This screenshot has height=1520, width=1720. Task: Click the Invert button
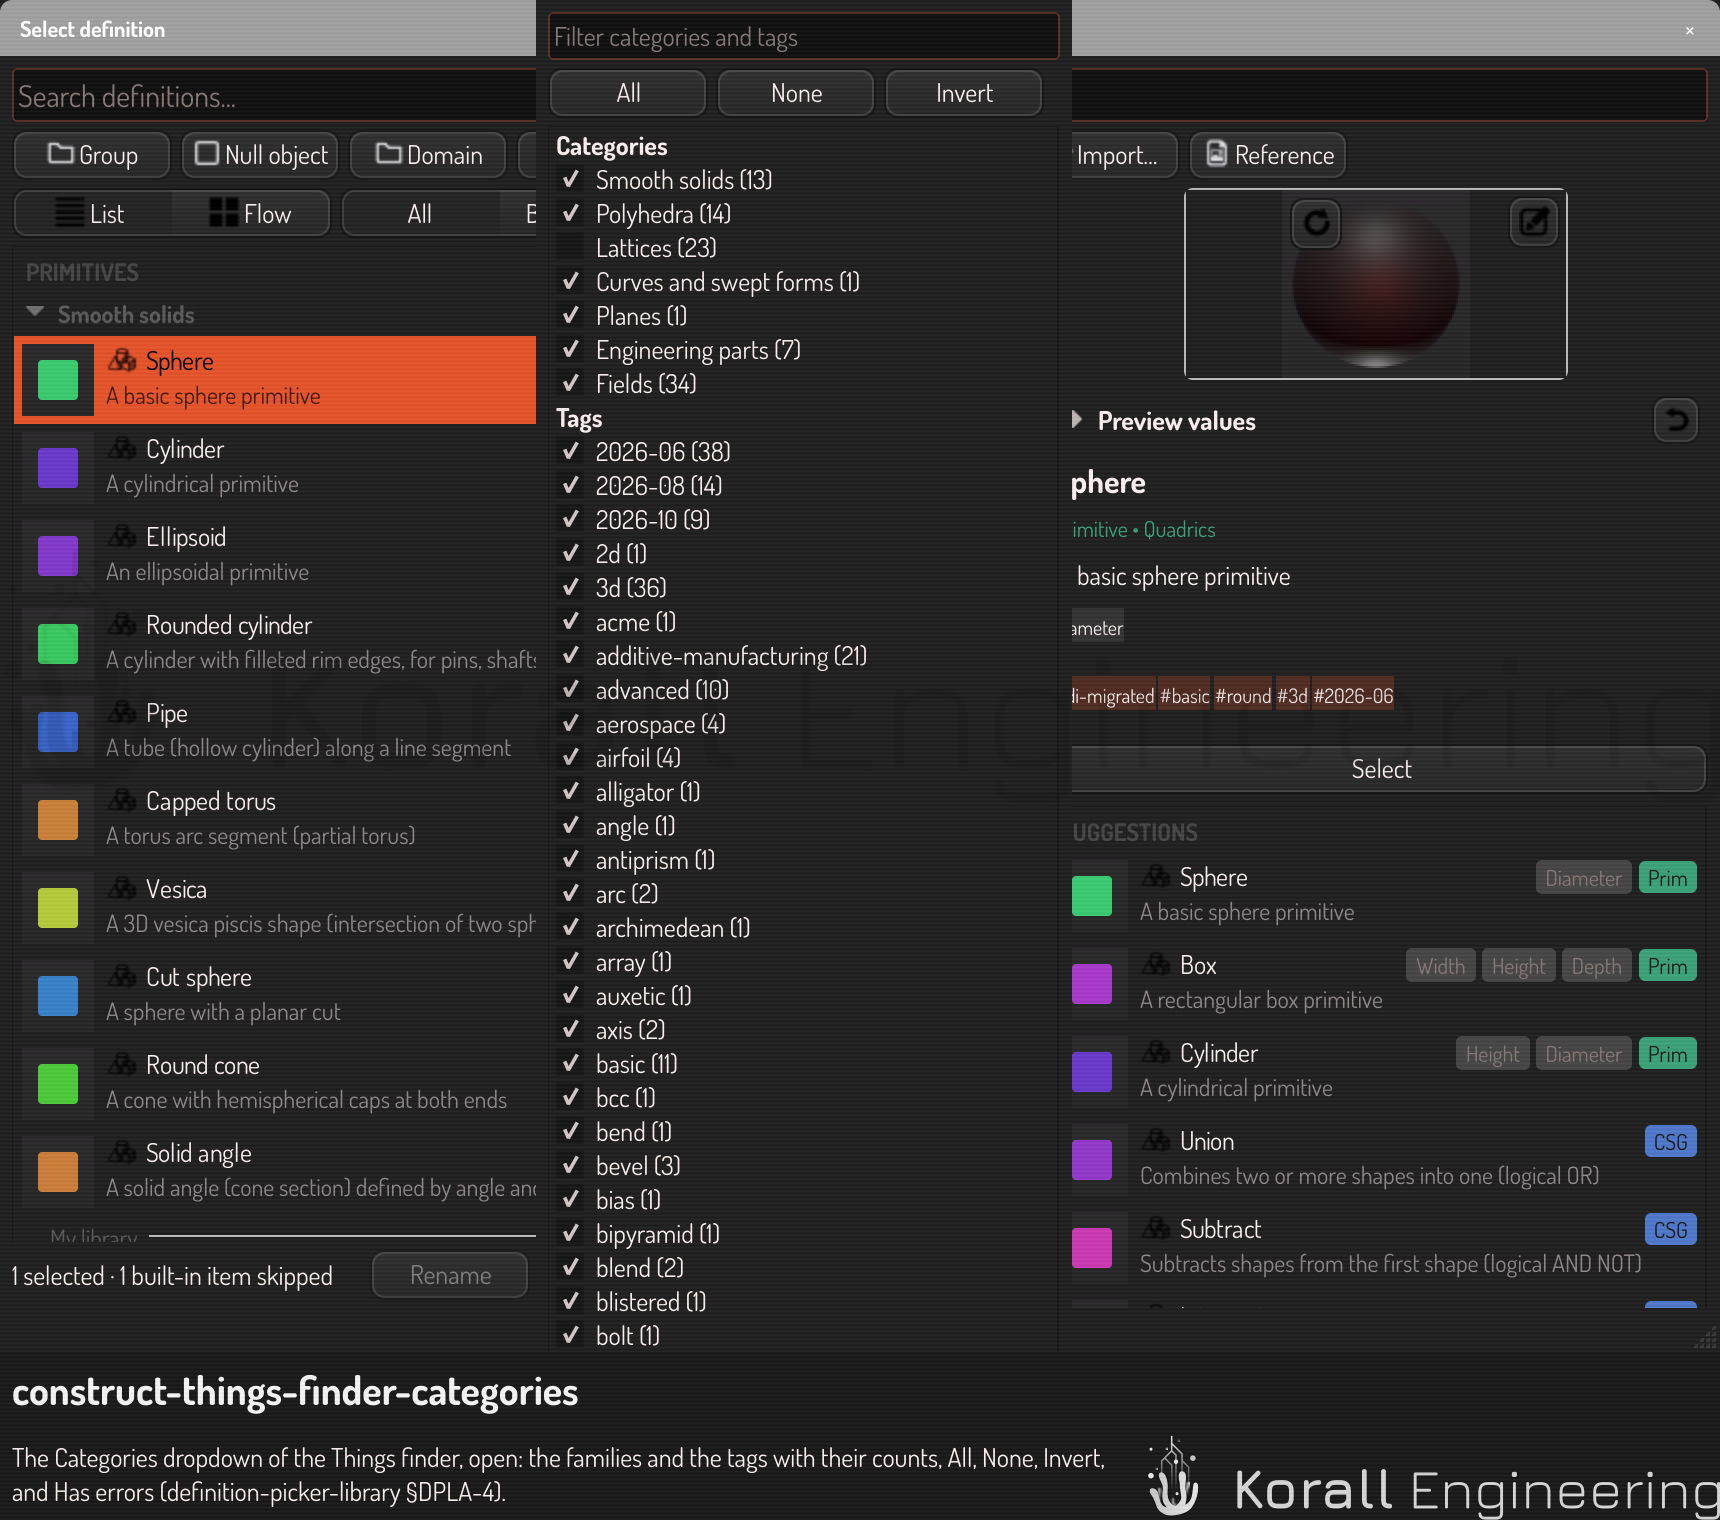coord(964,93)
